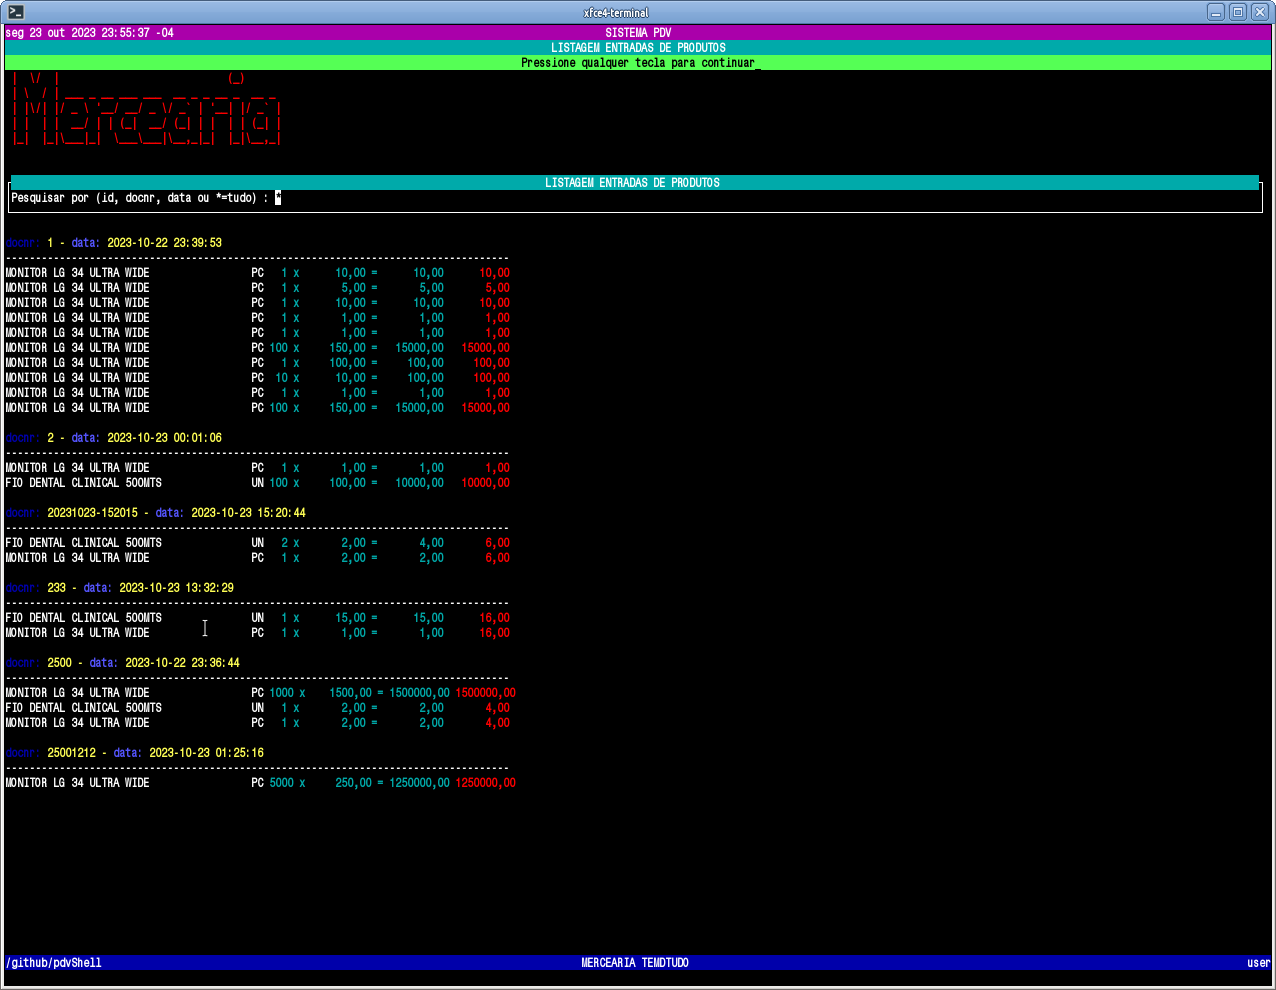Click the red total 1250000,00
The image size is (1276, 990).
coord(486,783)
